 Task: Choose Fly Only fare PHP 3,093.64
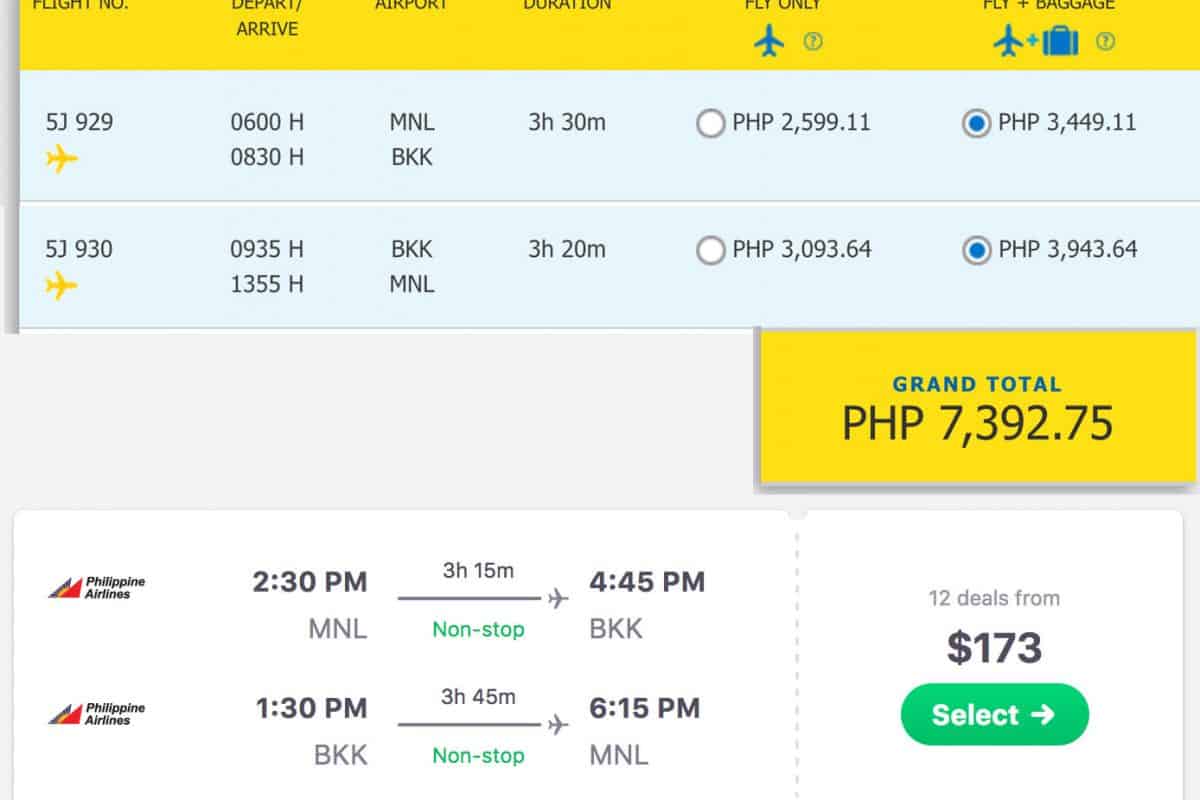pyautogui.click(x=710, y=250)
